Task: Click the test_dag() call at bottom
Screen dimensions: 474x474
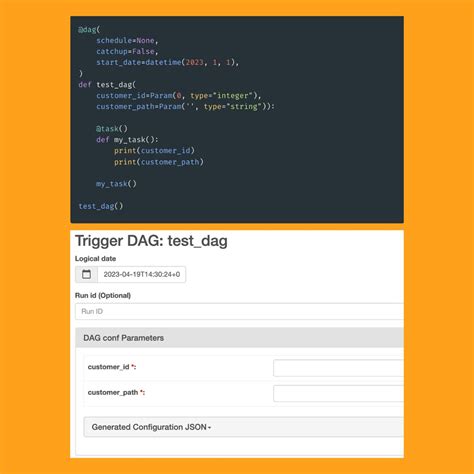Action: pos(101,206)
